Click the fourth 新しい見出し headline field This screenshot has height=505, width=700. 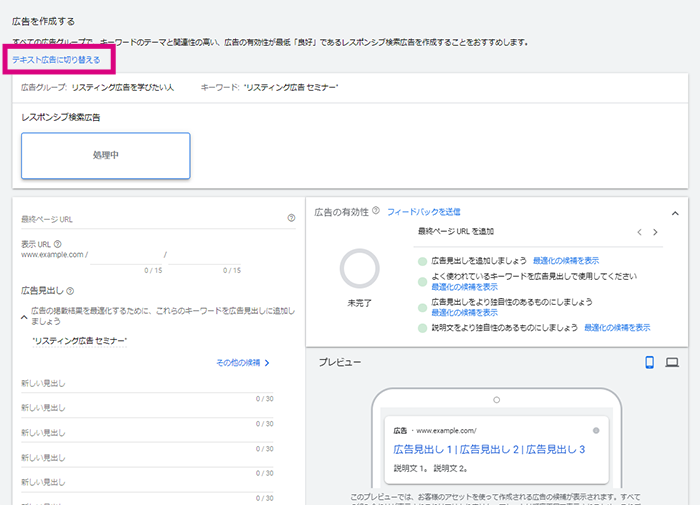147,458
